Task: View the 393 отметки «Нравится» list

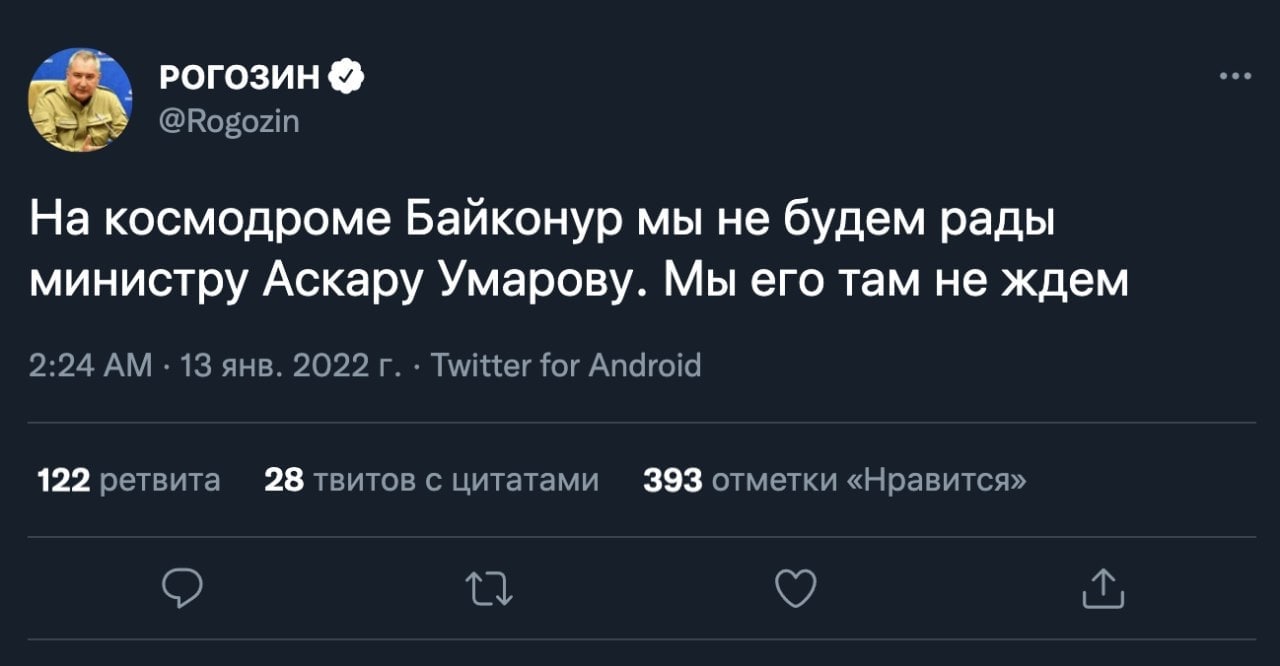Action: [835, 481]
